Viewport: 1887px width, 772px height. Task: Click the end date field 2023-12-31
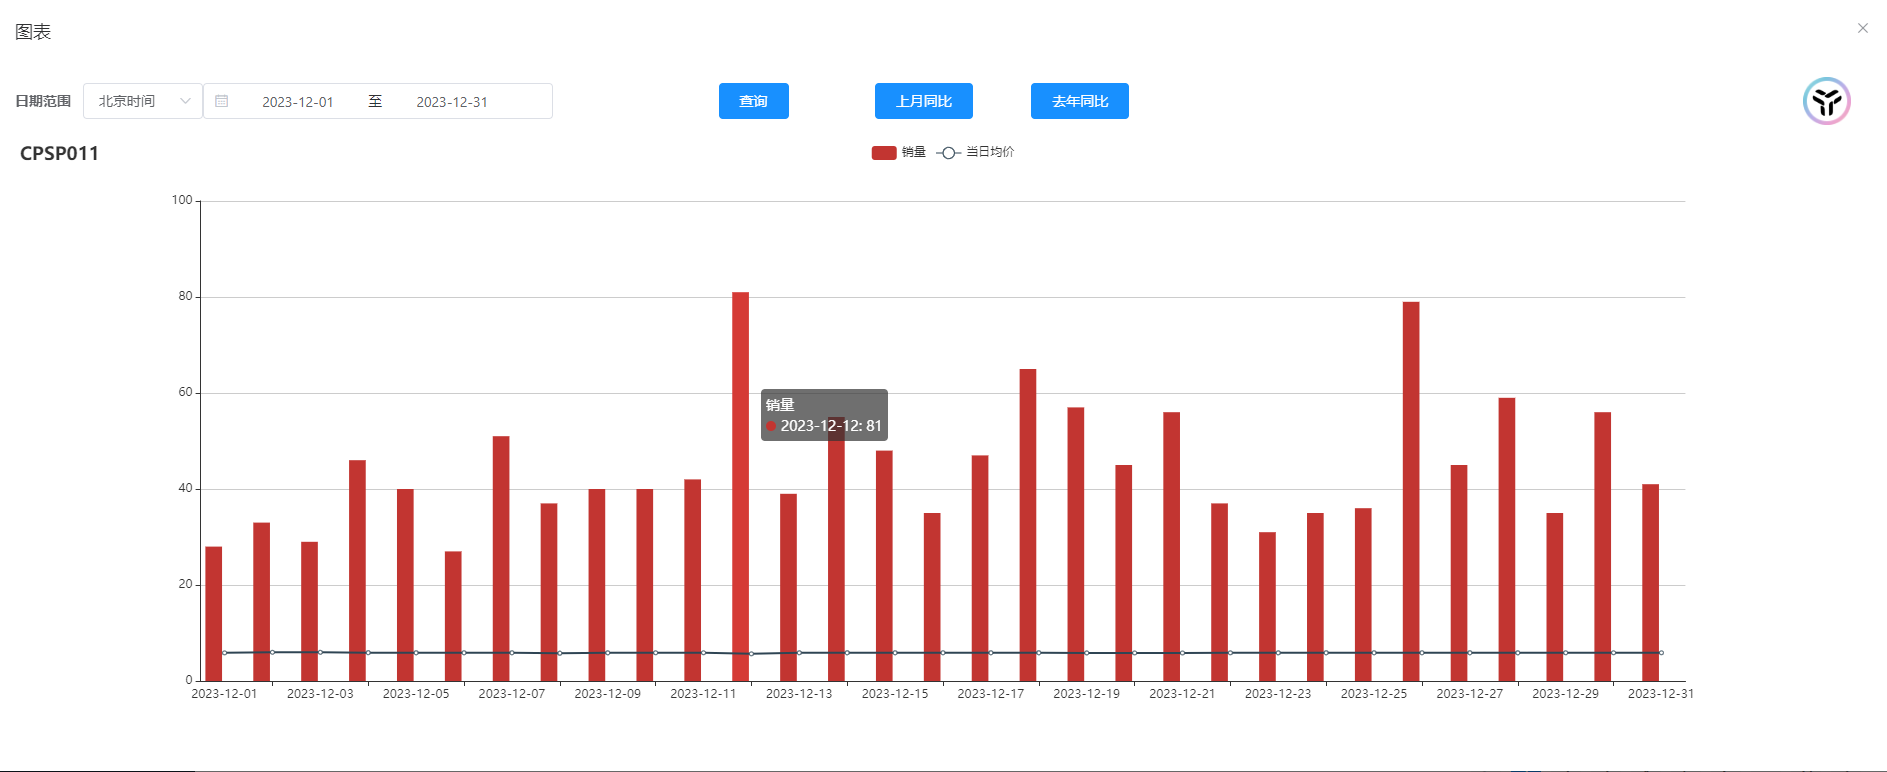(x=451, y=102)
